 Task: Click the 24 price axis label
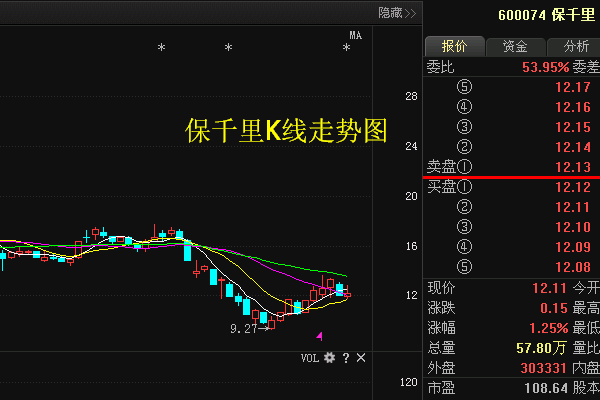(411, 146)
